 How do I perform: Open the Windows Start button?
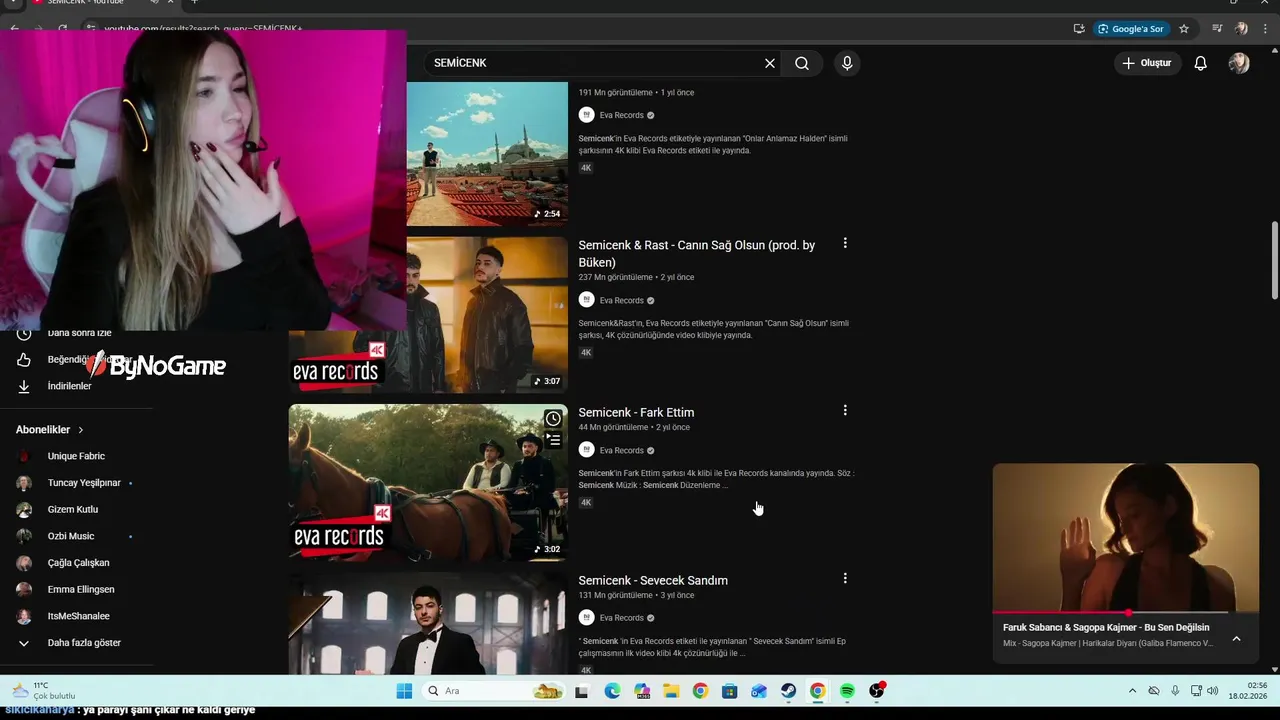coord(404,691)
